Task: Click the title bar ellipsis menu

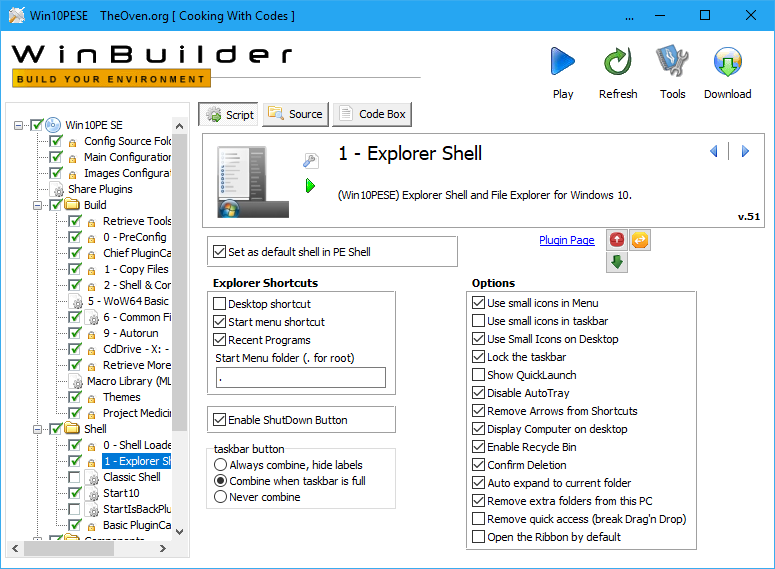Action: [x=629, y=16]
